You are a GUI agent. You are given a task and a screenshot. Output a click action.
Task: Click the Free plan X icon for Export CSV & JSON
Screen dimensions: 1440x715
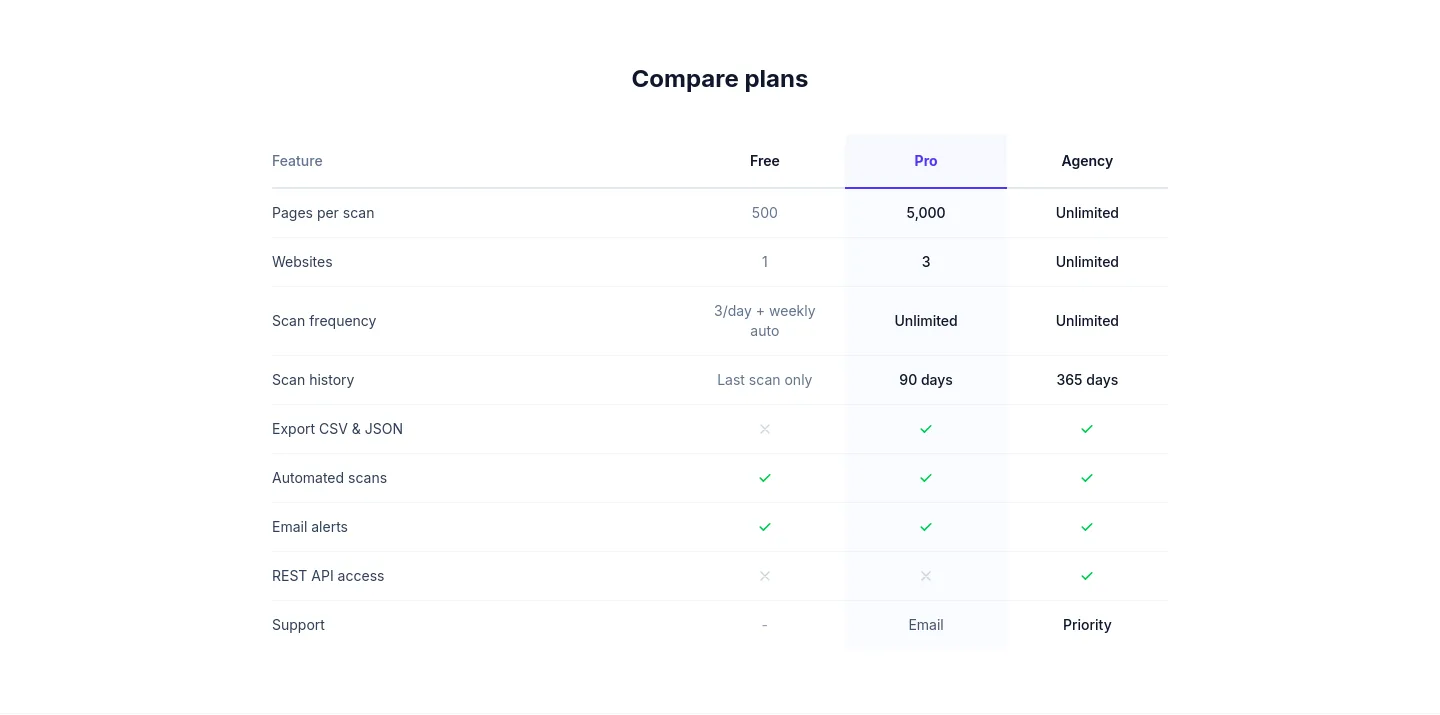pos(765,429)
